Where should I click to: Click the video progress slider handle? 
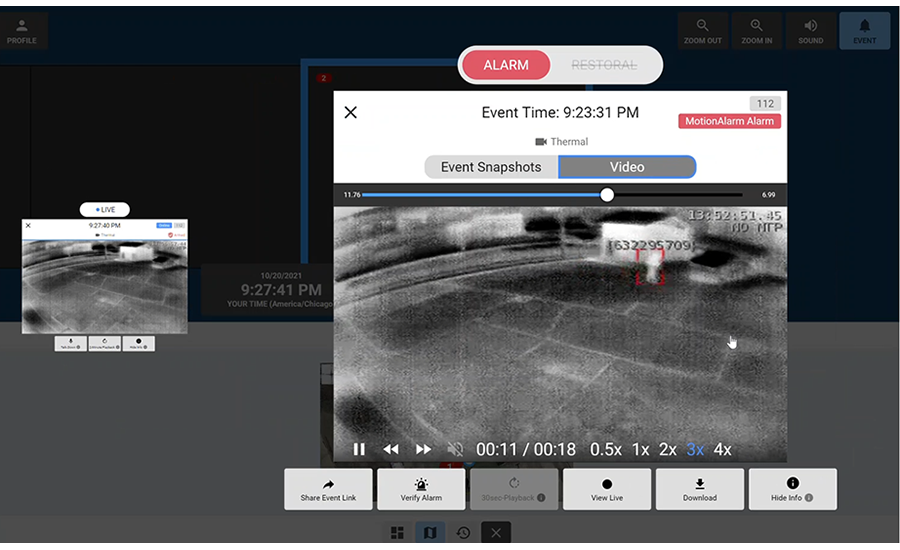tap(607, 195)
